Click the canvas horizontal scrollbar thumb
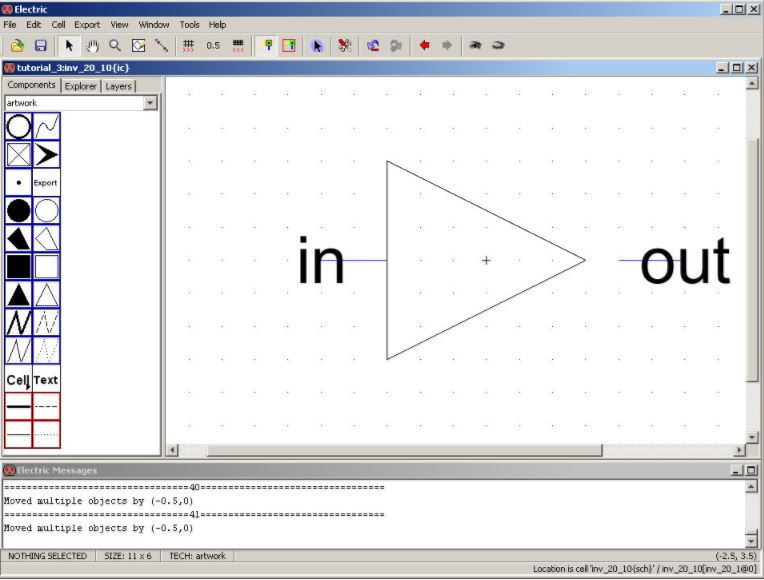This screenshot has height=580, width=764. click(390, 450)
